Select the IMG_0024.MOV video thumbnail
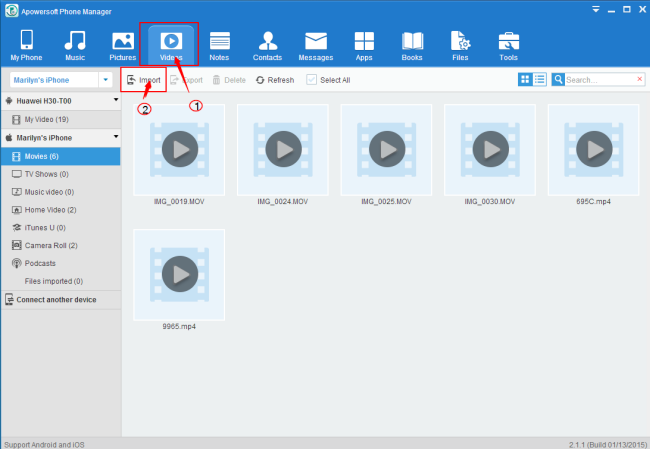650x449 pixels. [283, 150]
